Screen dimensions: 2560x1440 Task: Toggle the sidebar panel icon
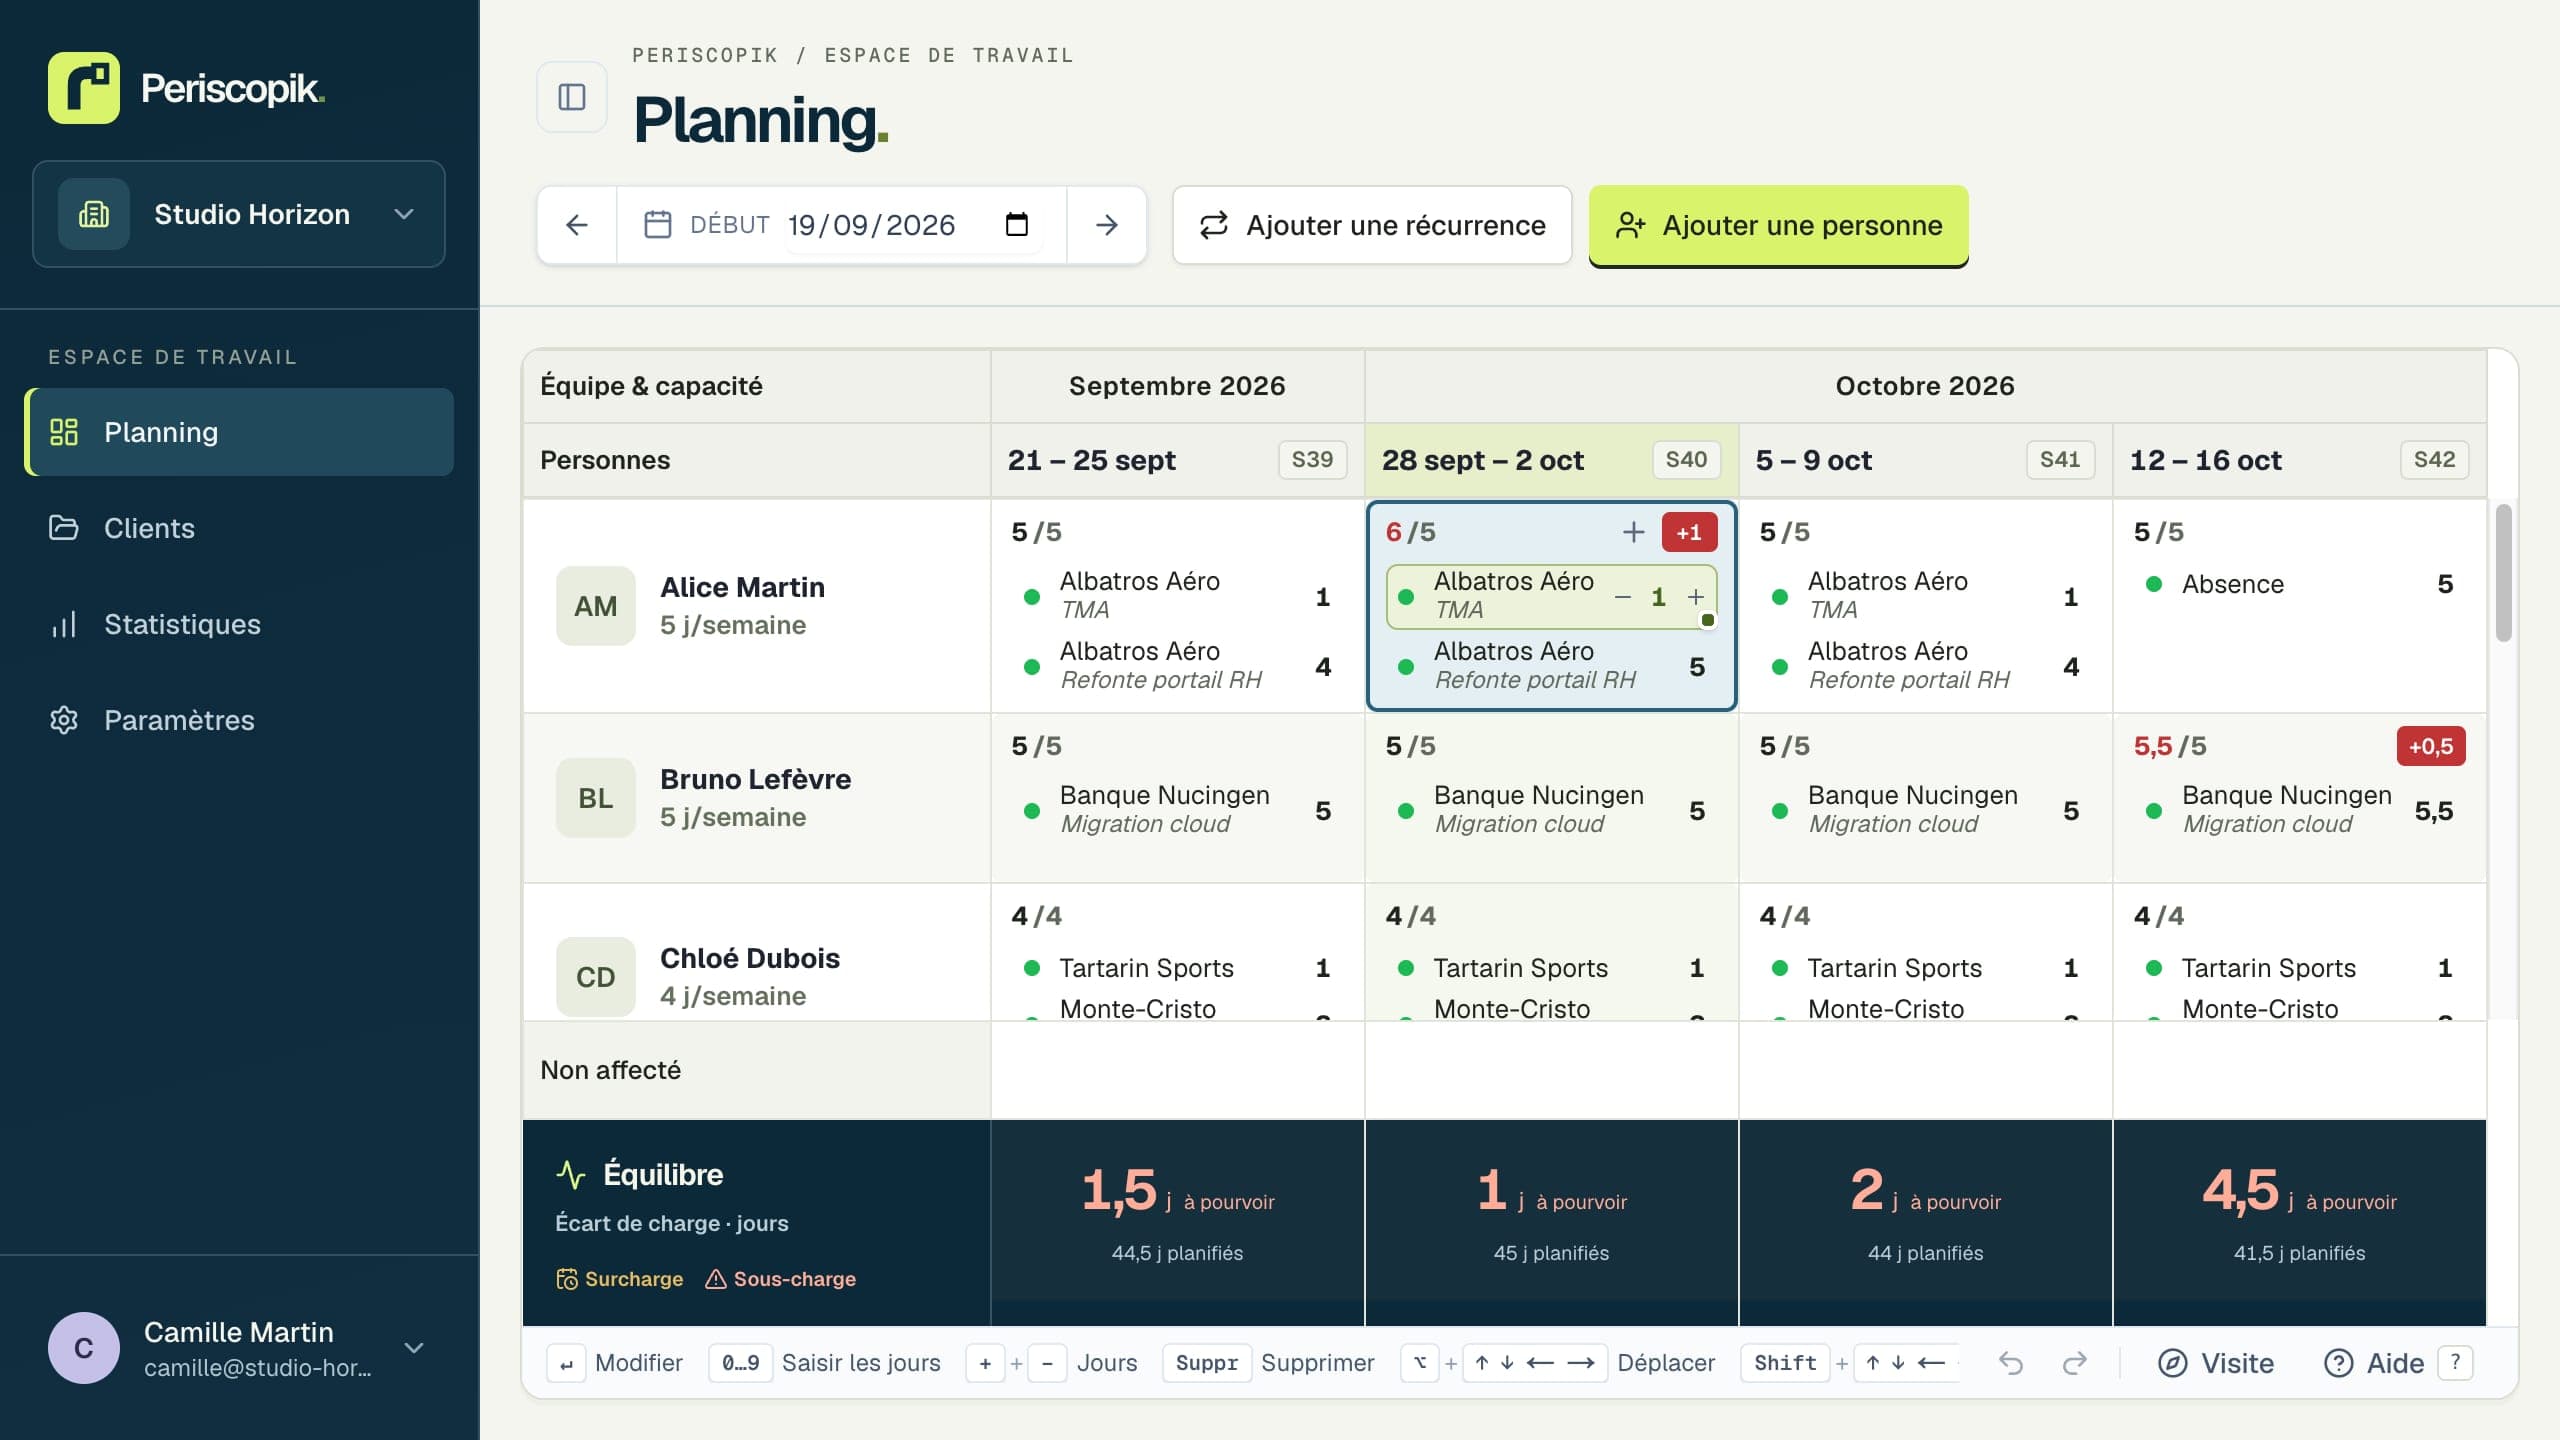572,97
